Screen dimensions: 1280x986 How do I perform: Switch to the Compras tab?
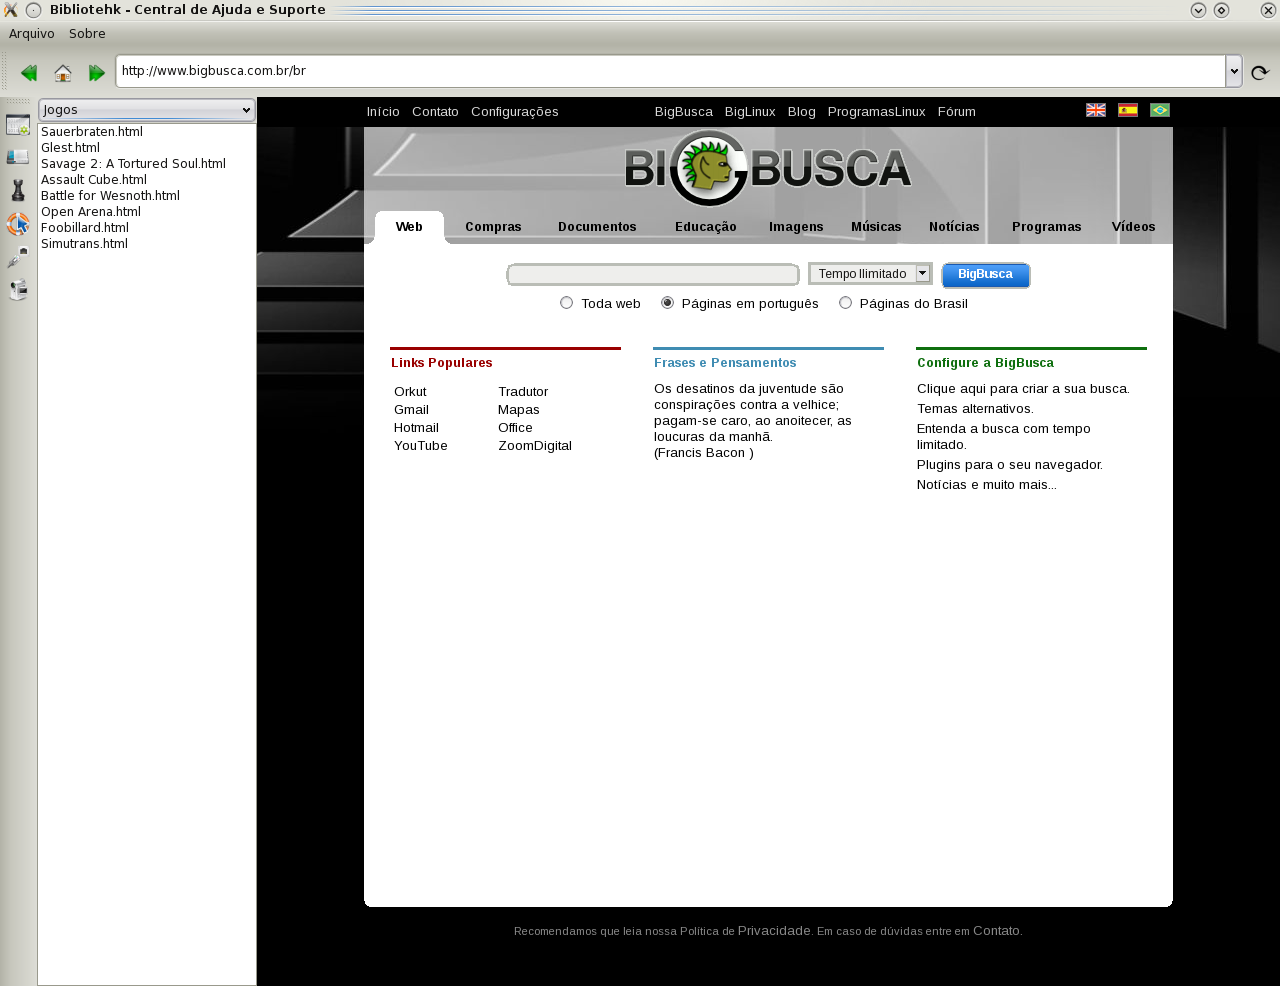pyautogui.click(x=493, y=227)
